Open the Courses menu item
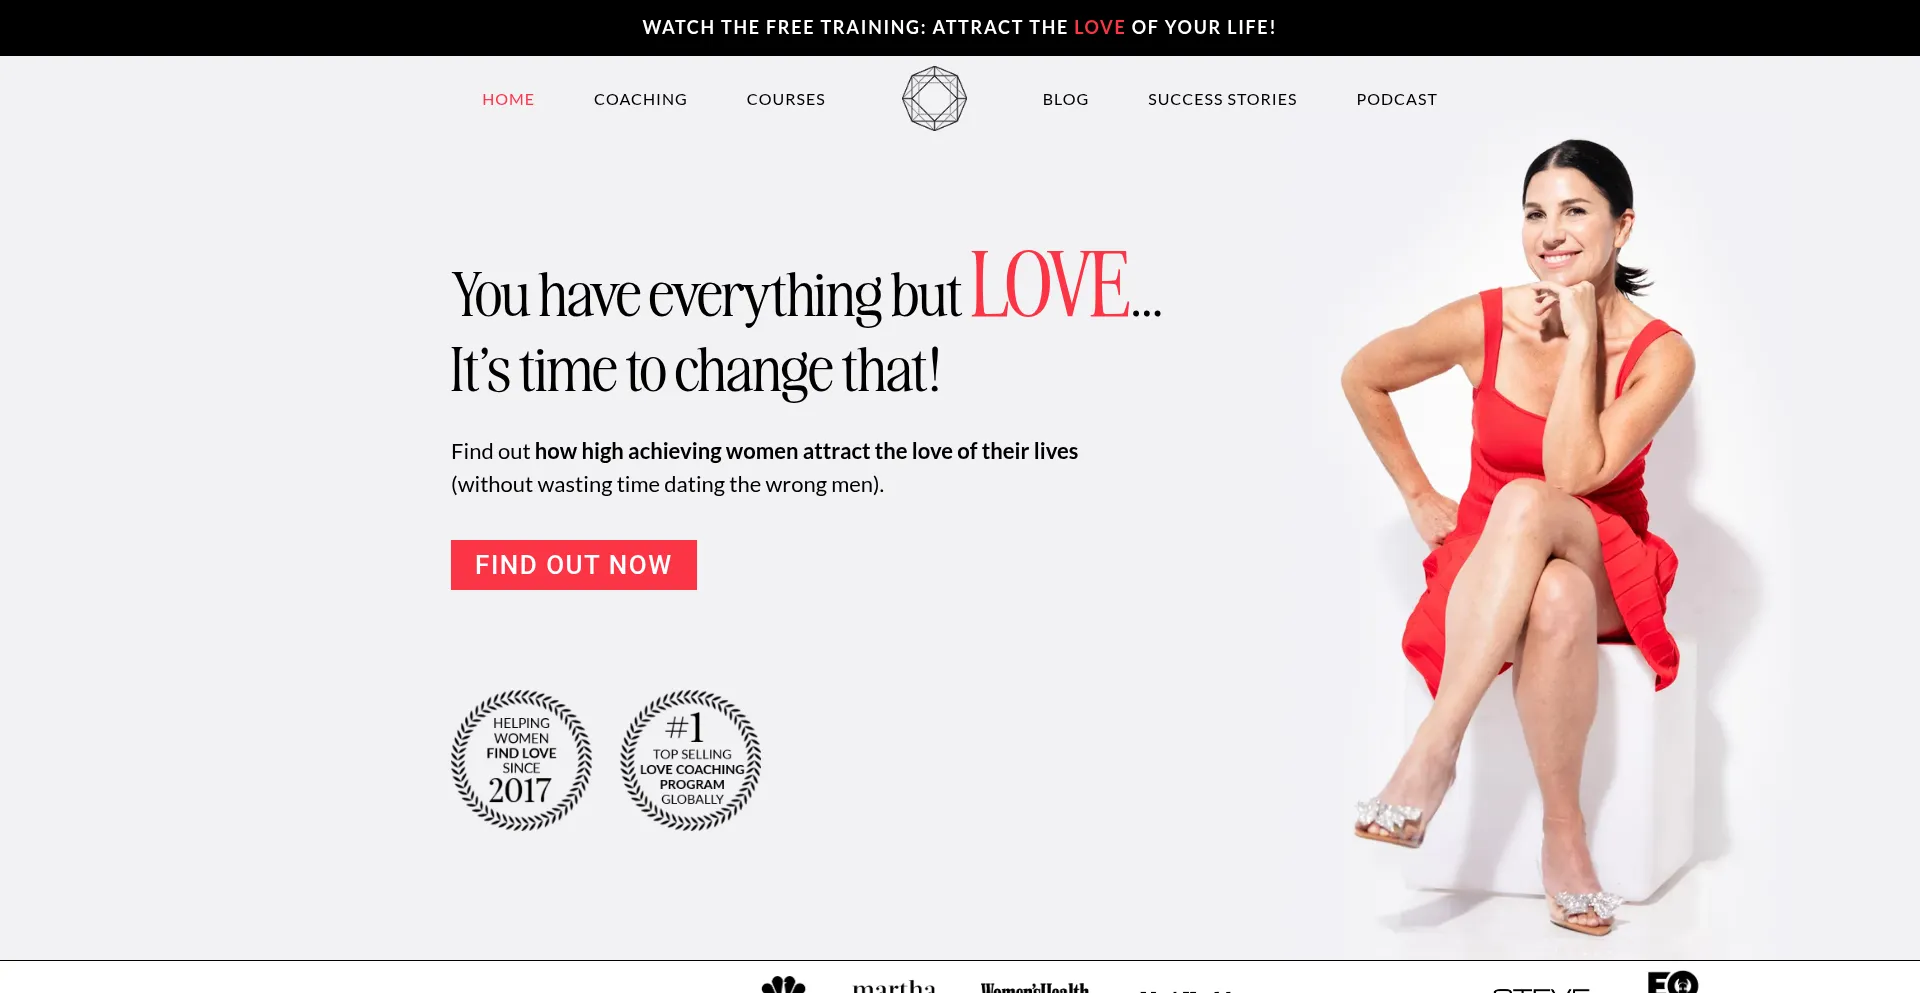The width and height of the screenshot is (1920, 993). [x=786, y=99]
